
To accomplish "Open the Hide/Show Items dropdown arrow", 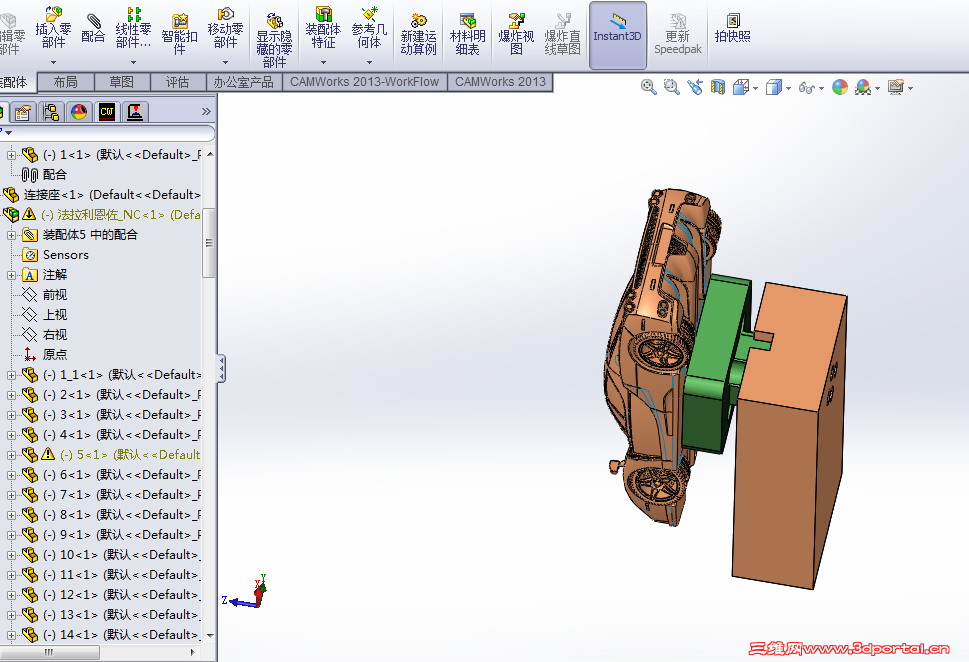I will (x=821, y=88).
